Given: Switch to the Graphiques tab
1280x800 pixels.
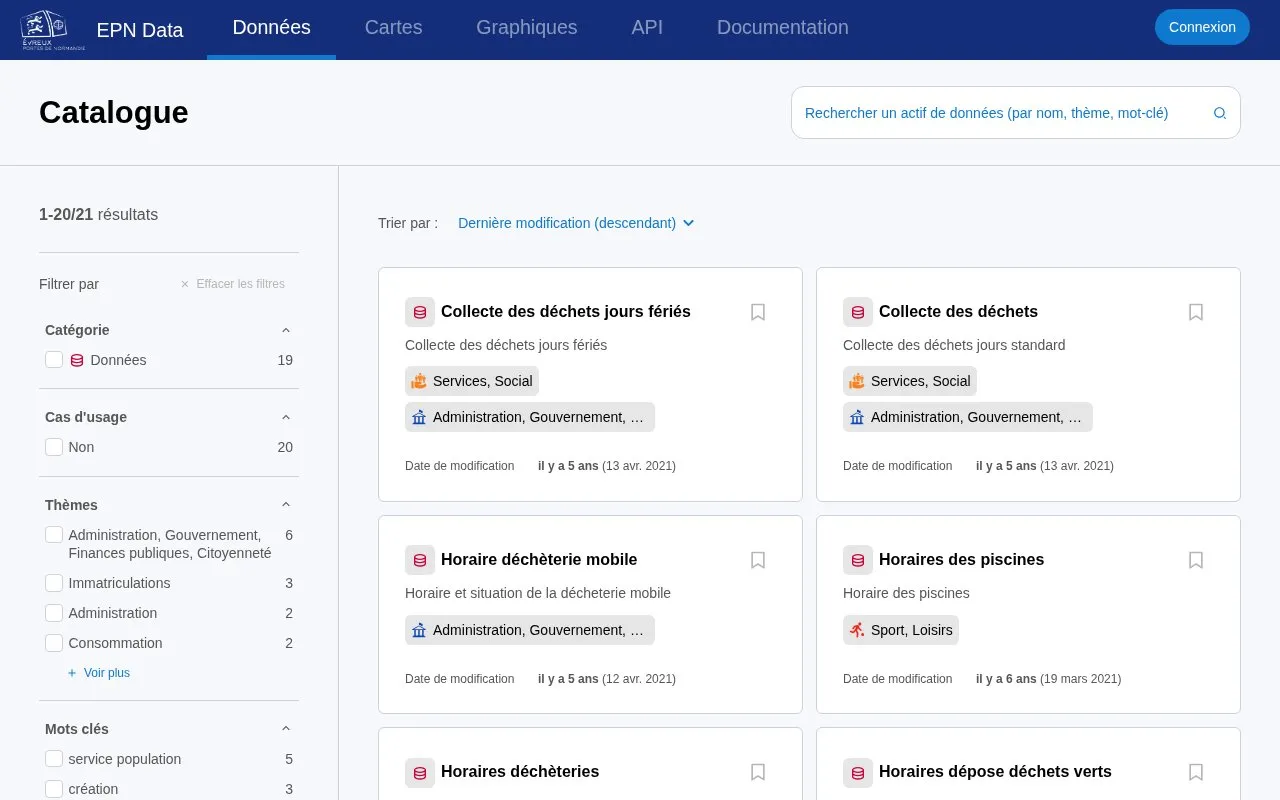Looking at the screenshot, I should [527, 28].
